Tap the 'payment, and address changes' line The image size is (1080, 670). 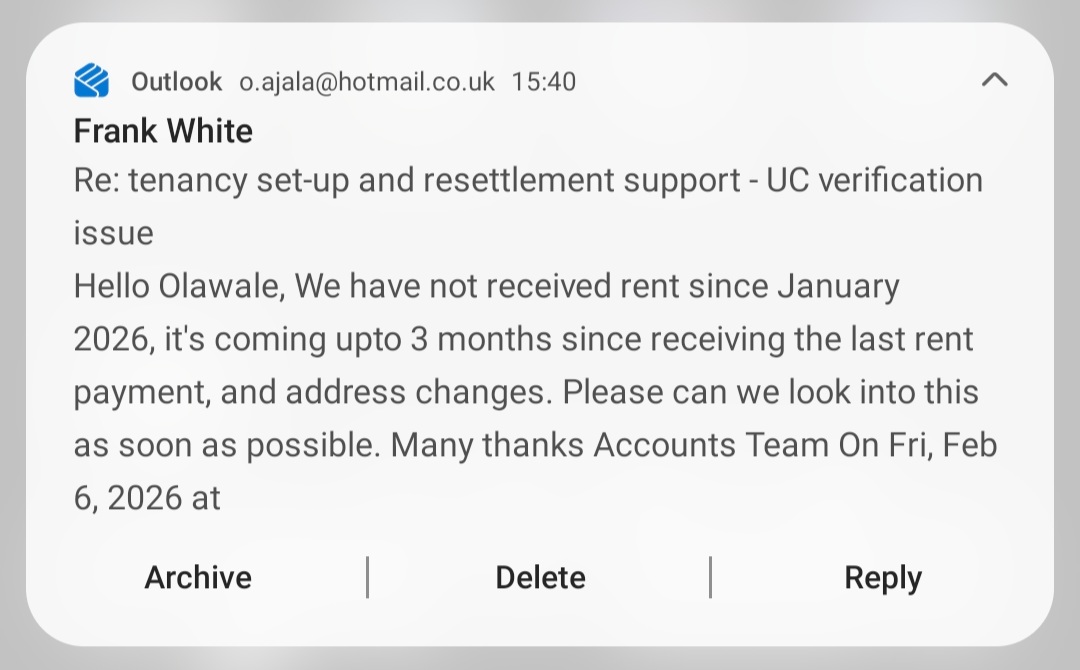312,392
